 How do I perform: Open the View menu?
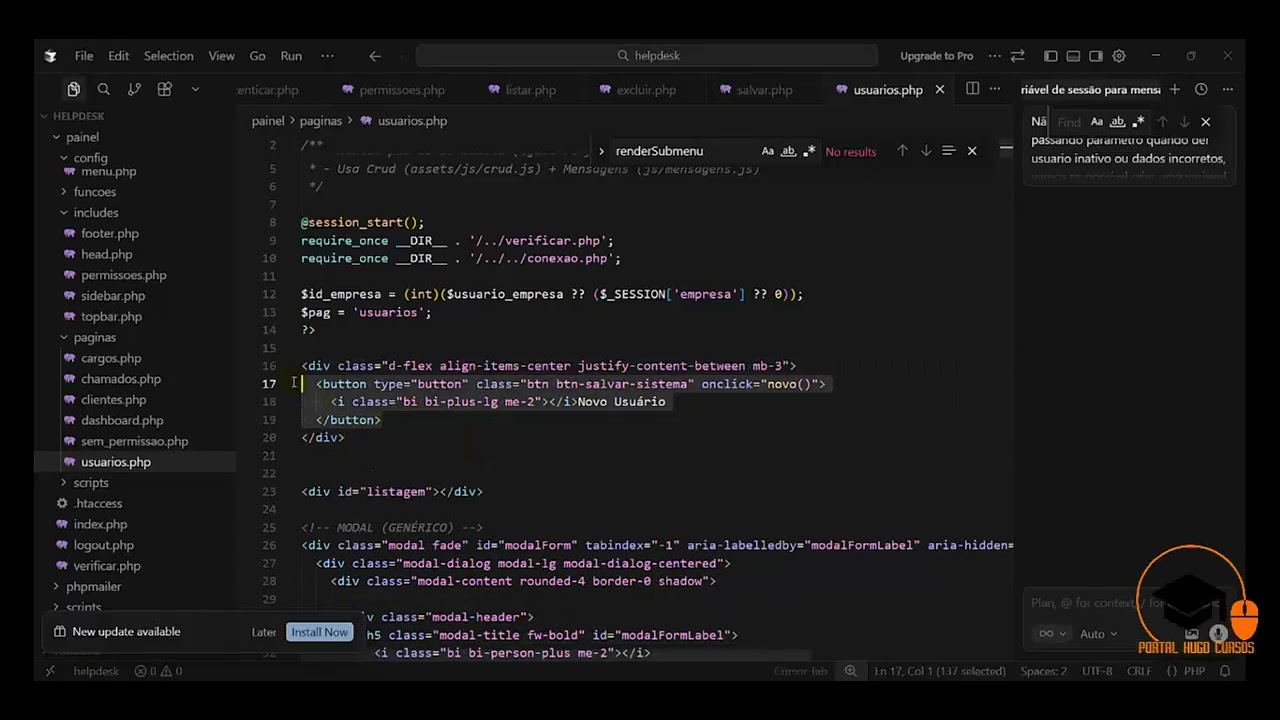[x=222, y=56]
